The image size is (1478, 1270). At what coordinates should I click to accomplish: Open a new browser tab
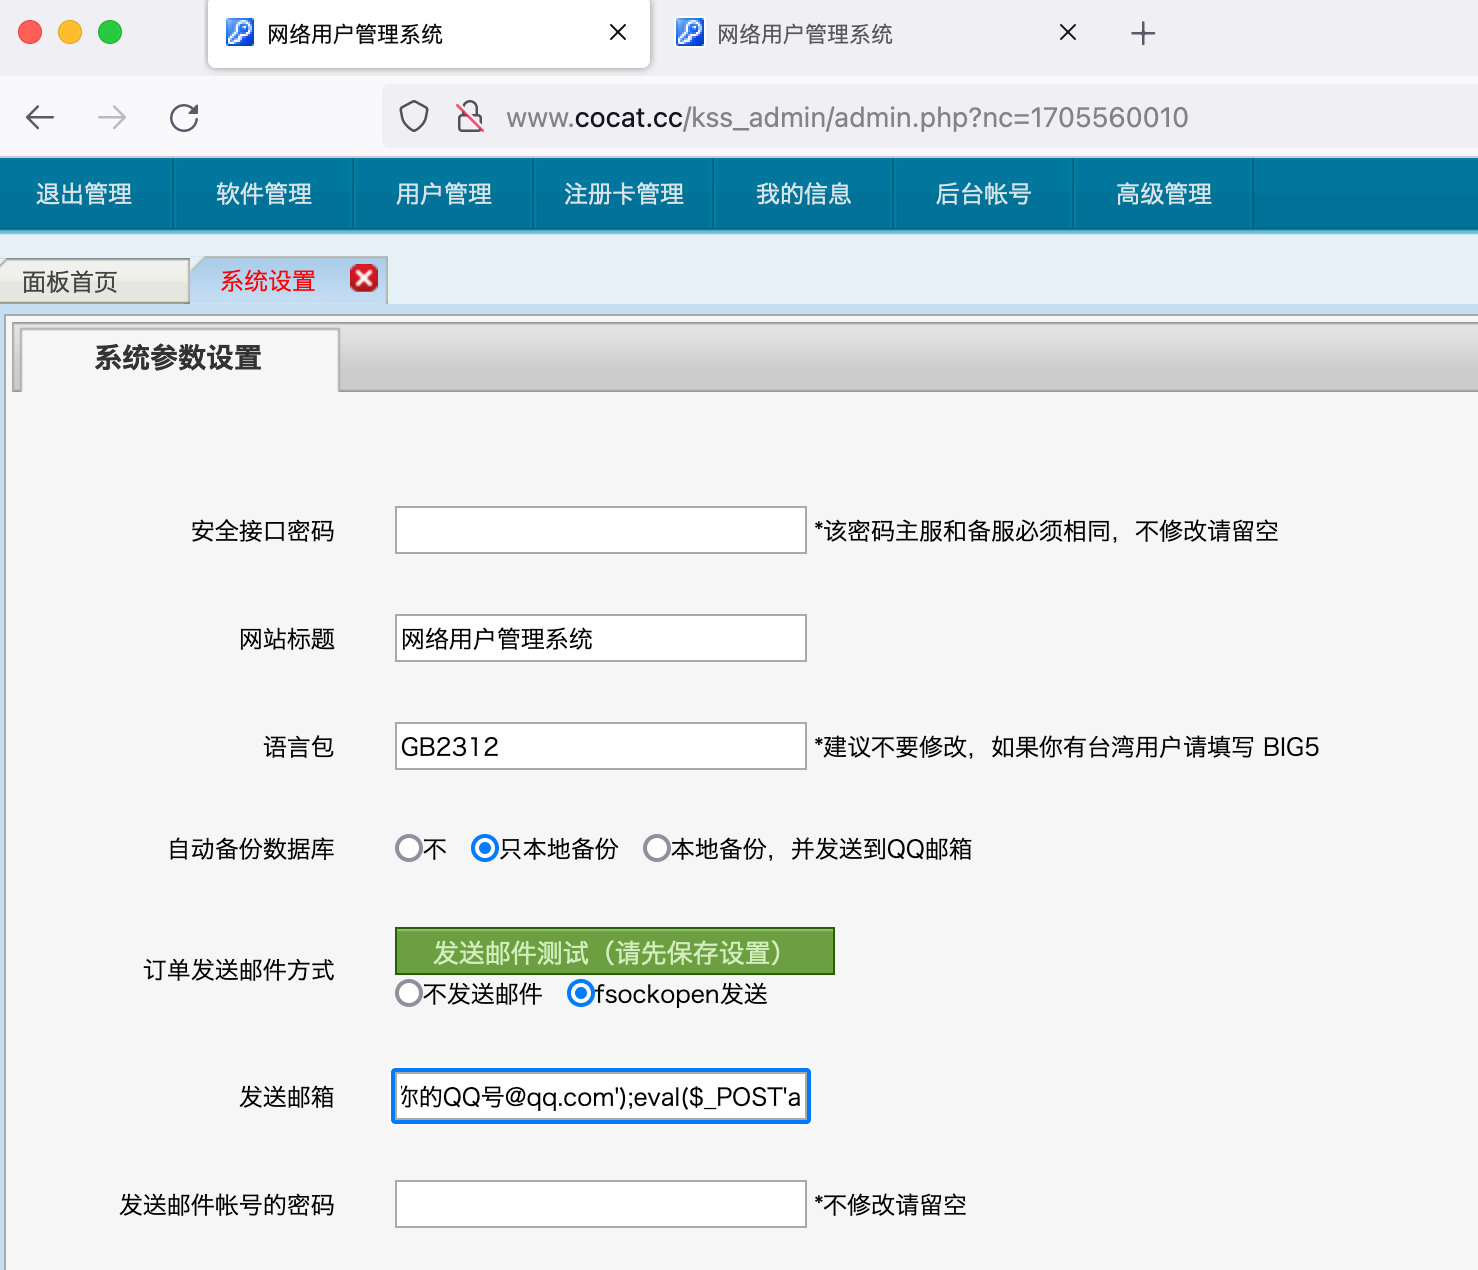[x=1142, y=34]
